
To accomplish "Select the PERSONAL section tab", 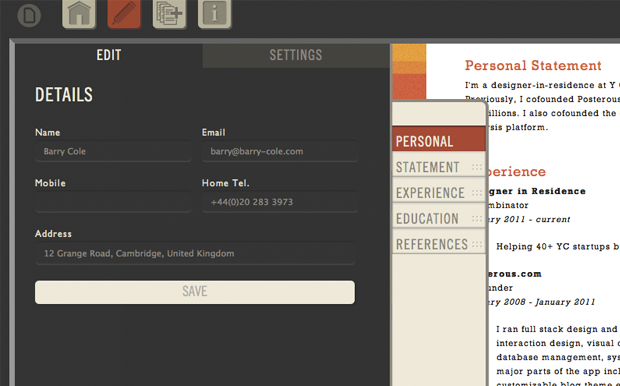I will 439,139.
